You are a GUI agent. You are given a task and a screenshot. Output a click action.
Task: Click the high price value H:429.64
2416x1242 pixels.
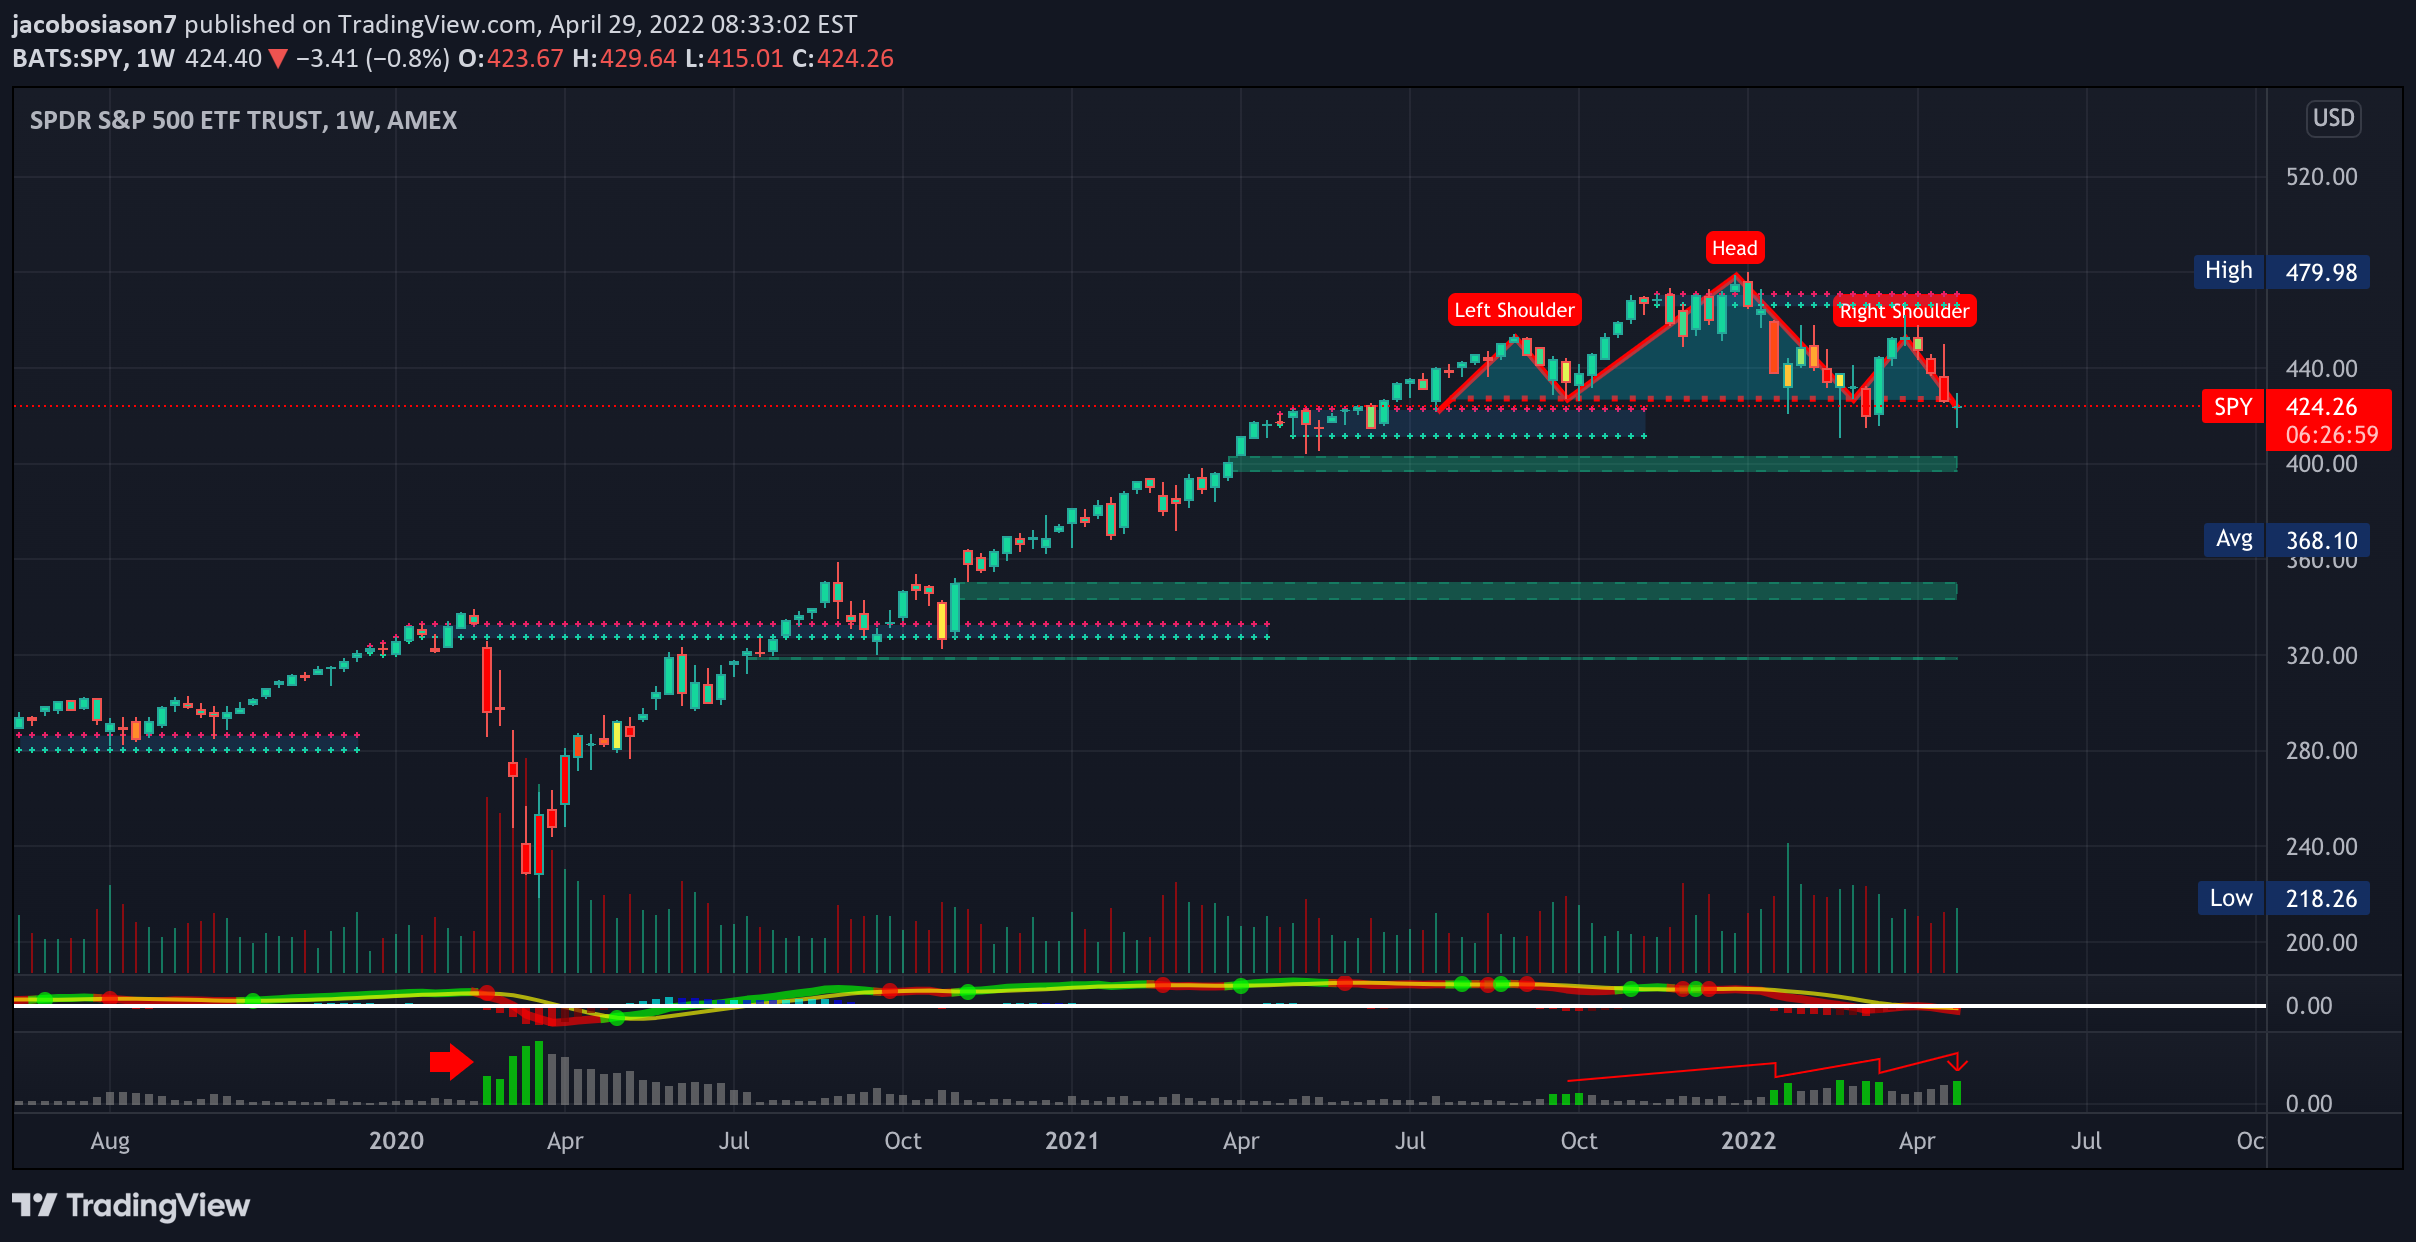[x=625, y=58]
